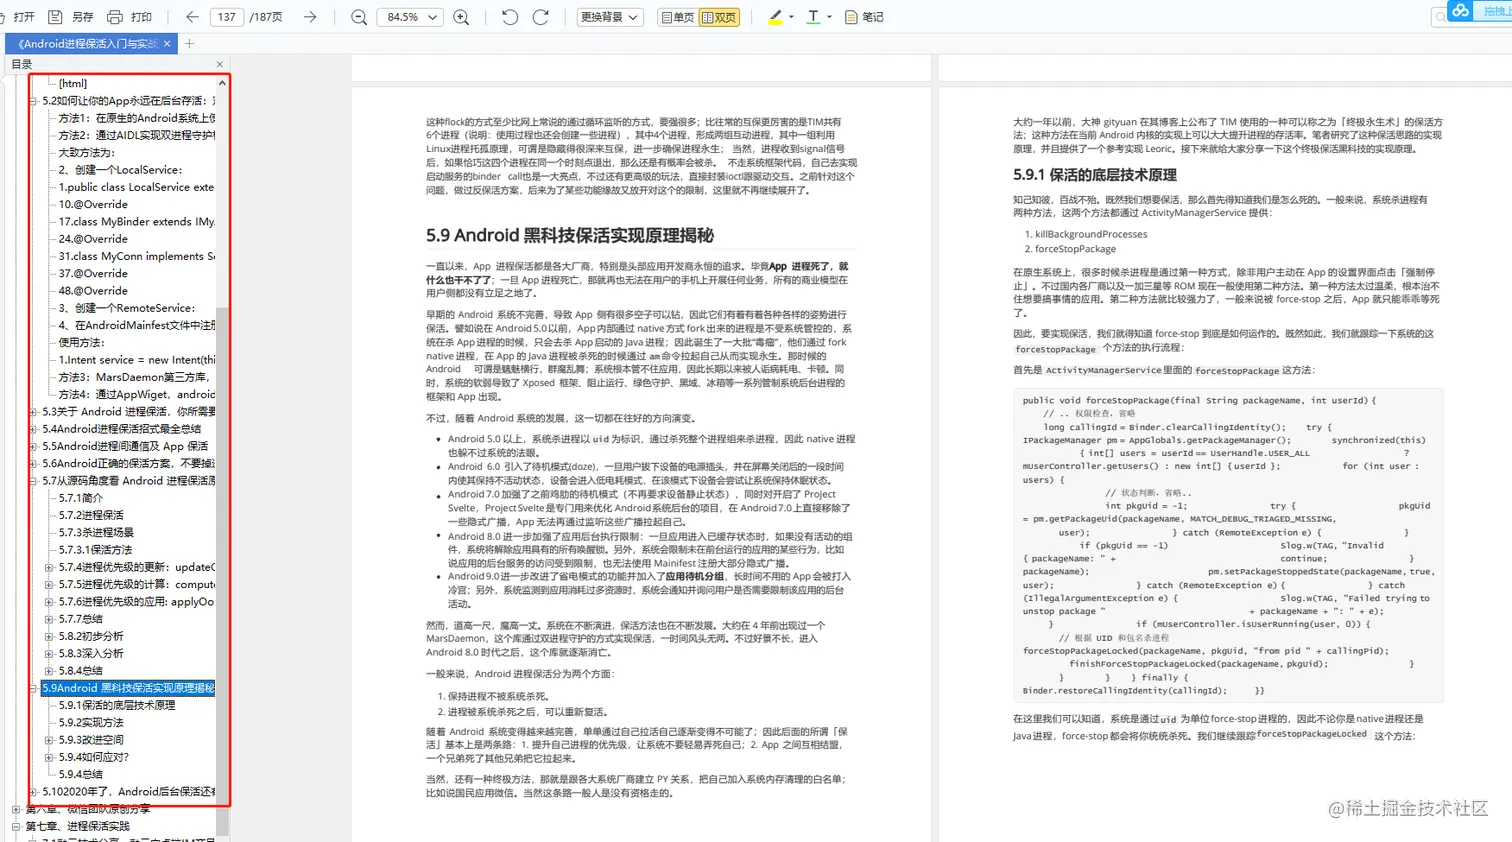Open outline entry [html]
1512x842 pixels.
(73, 84)
